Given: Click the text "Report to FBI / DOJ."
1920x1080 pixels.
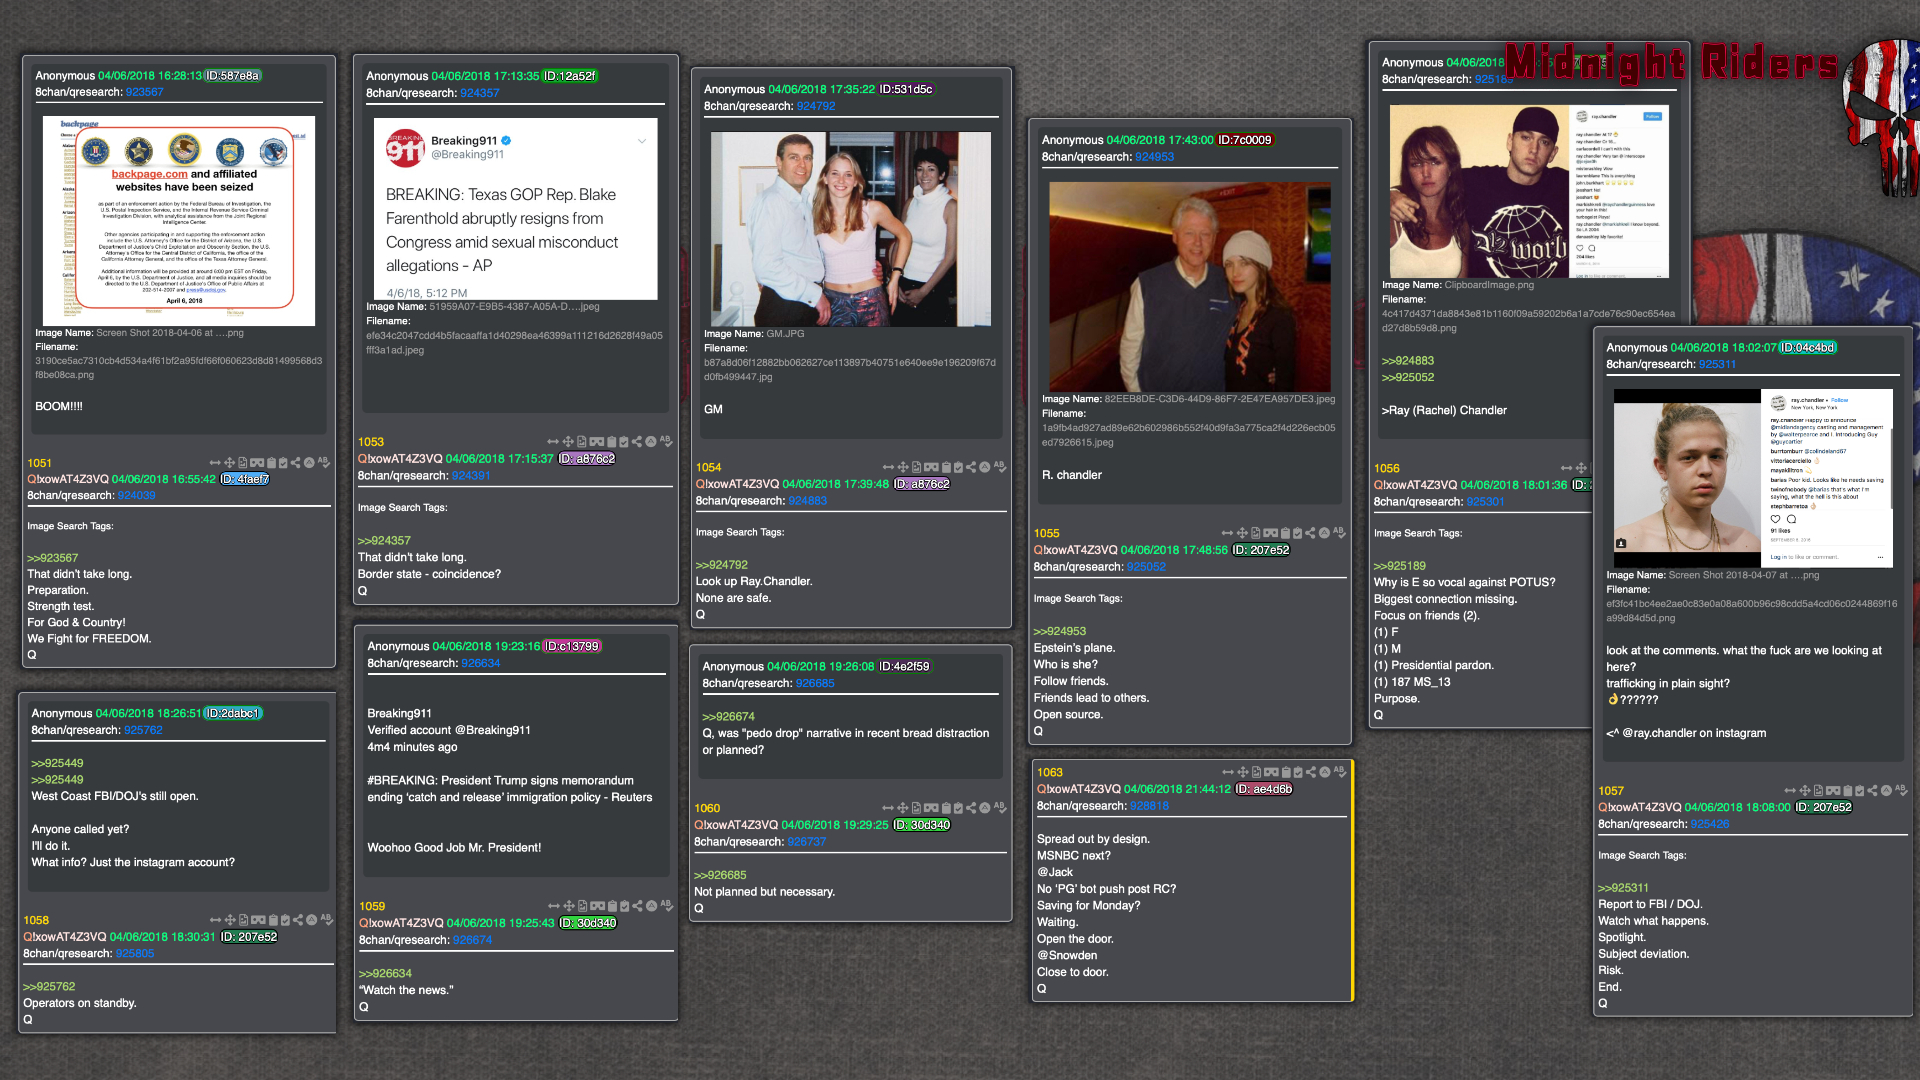Looking at the screenshot, I should [x=1650, y=904].
